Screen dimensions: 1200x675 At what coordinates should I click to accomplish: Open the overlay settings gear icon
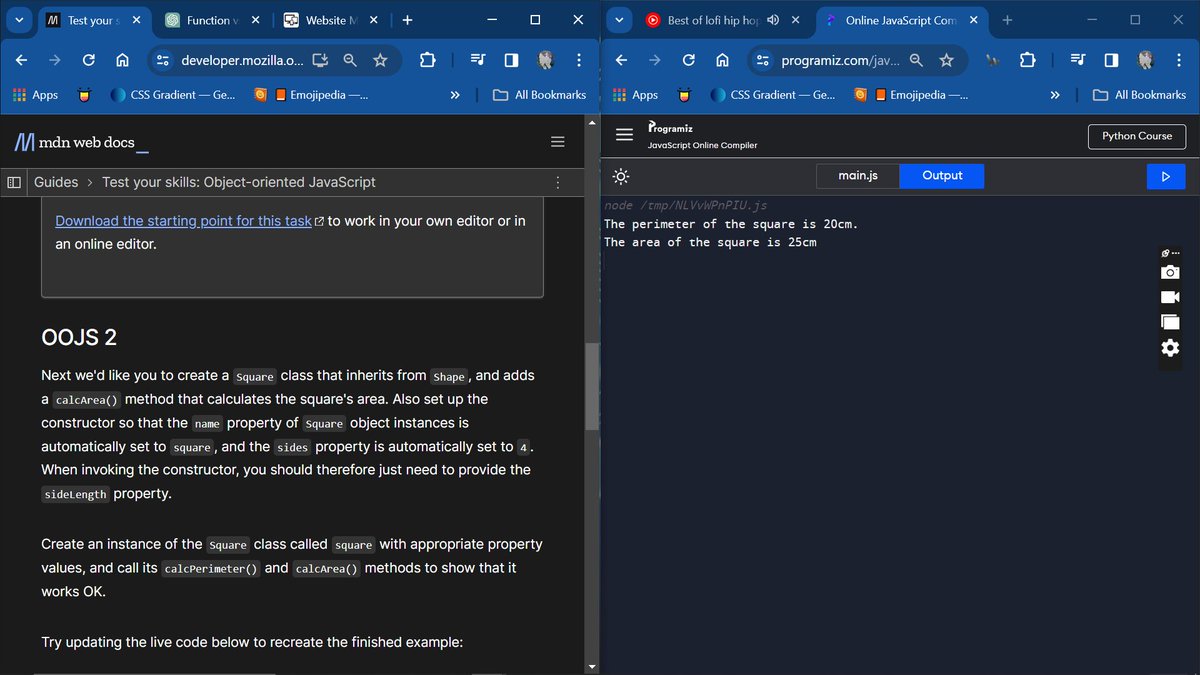point(1170,348)
